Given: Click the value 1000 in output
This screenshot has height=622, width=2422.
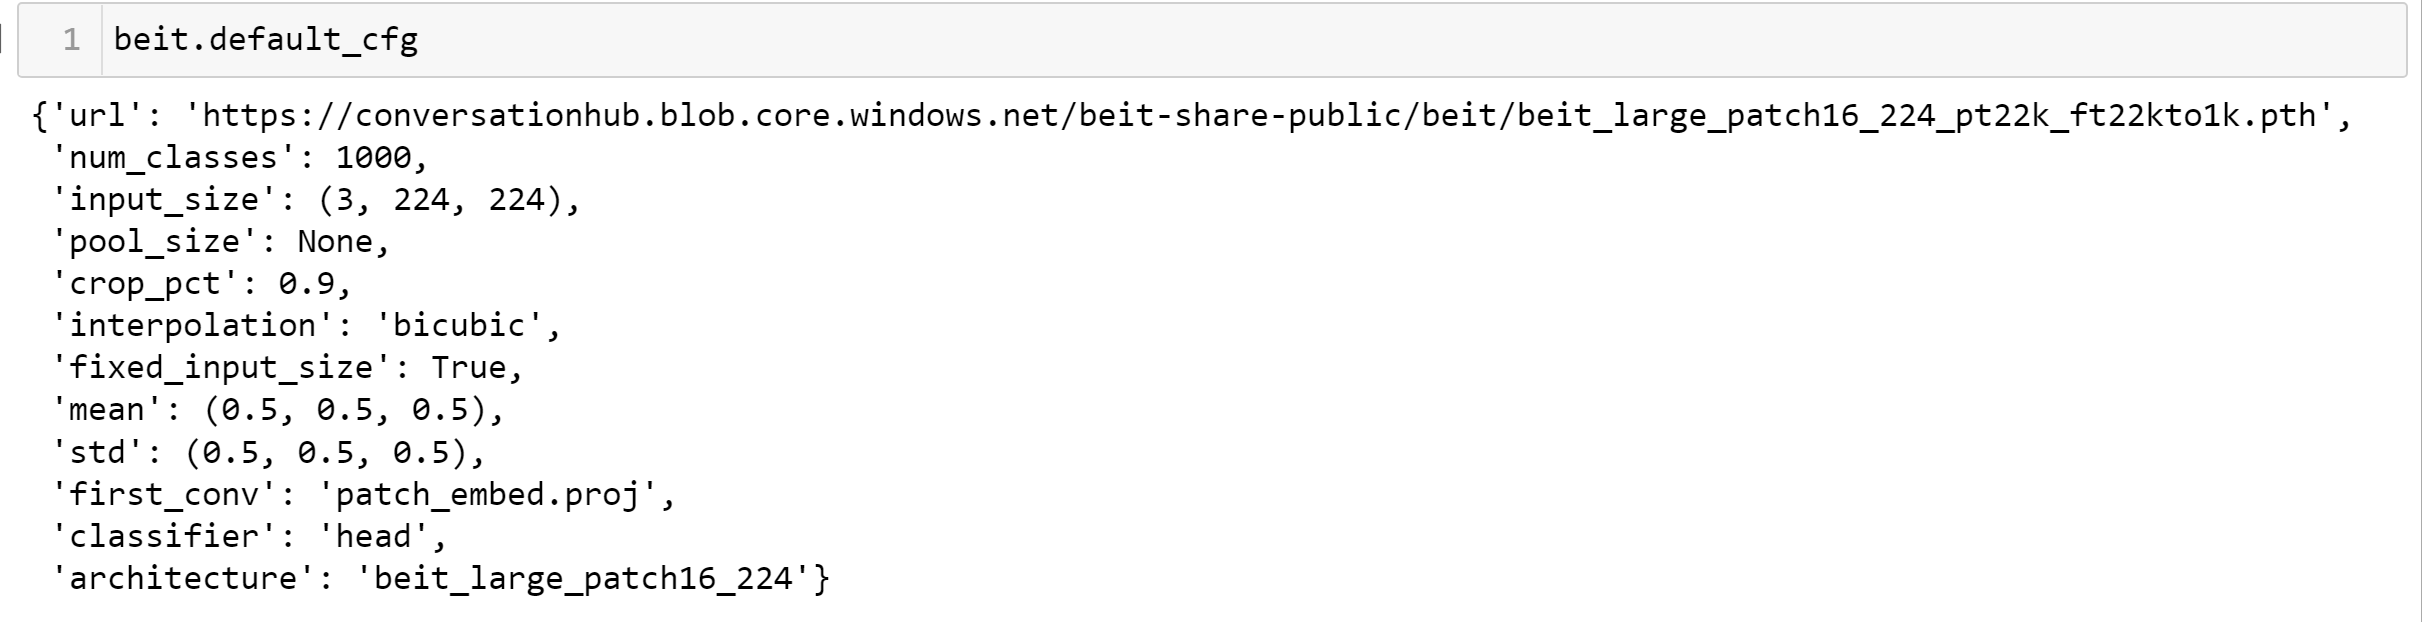Looking at the screenshot, I should tap(373, 158).
